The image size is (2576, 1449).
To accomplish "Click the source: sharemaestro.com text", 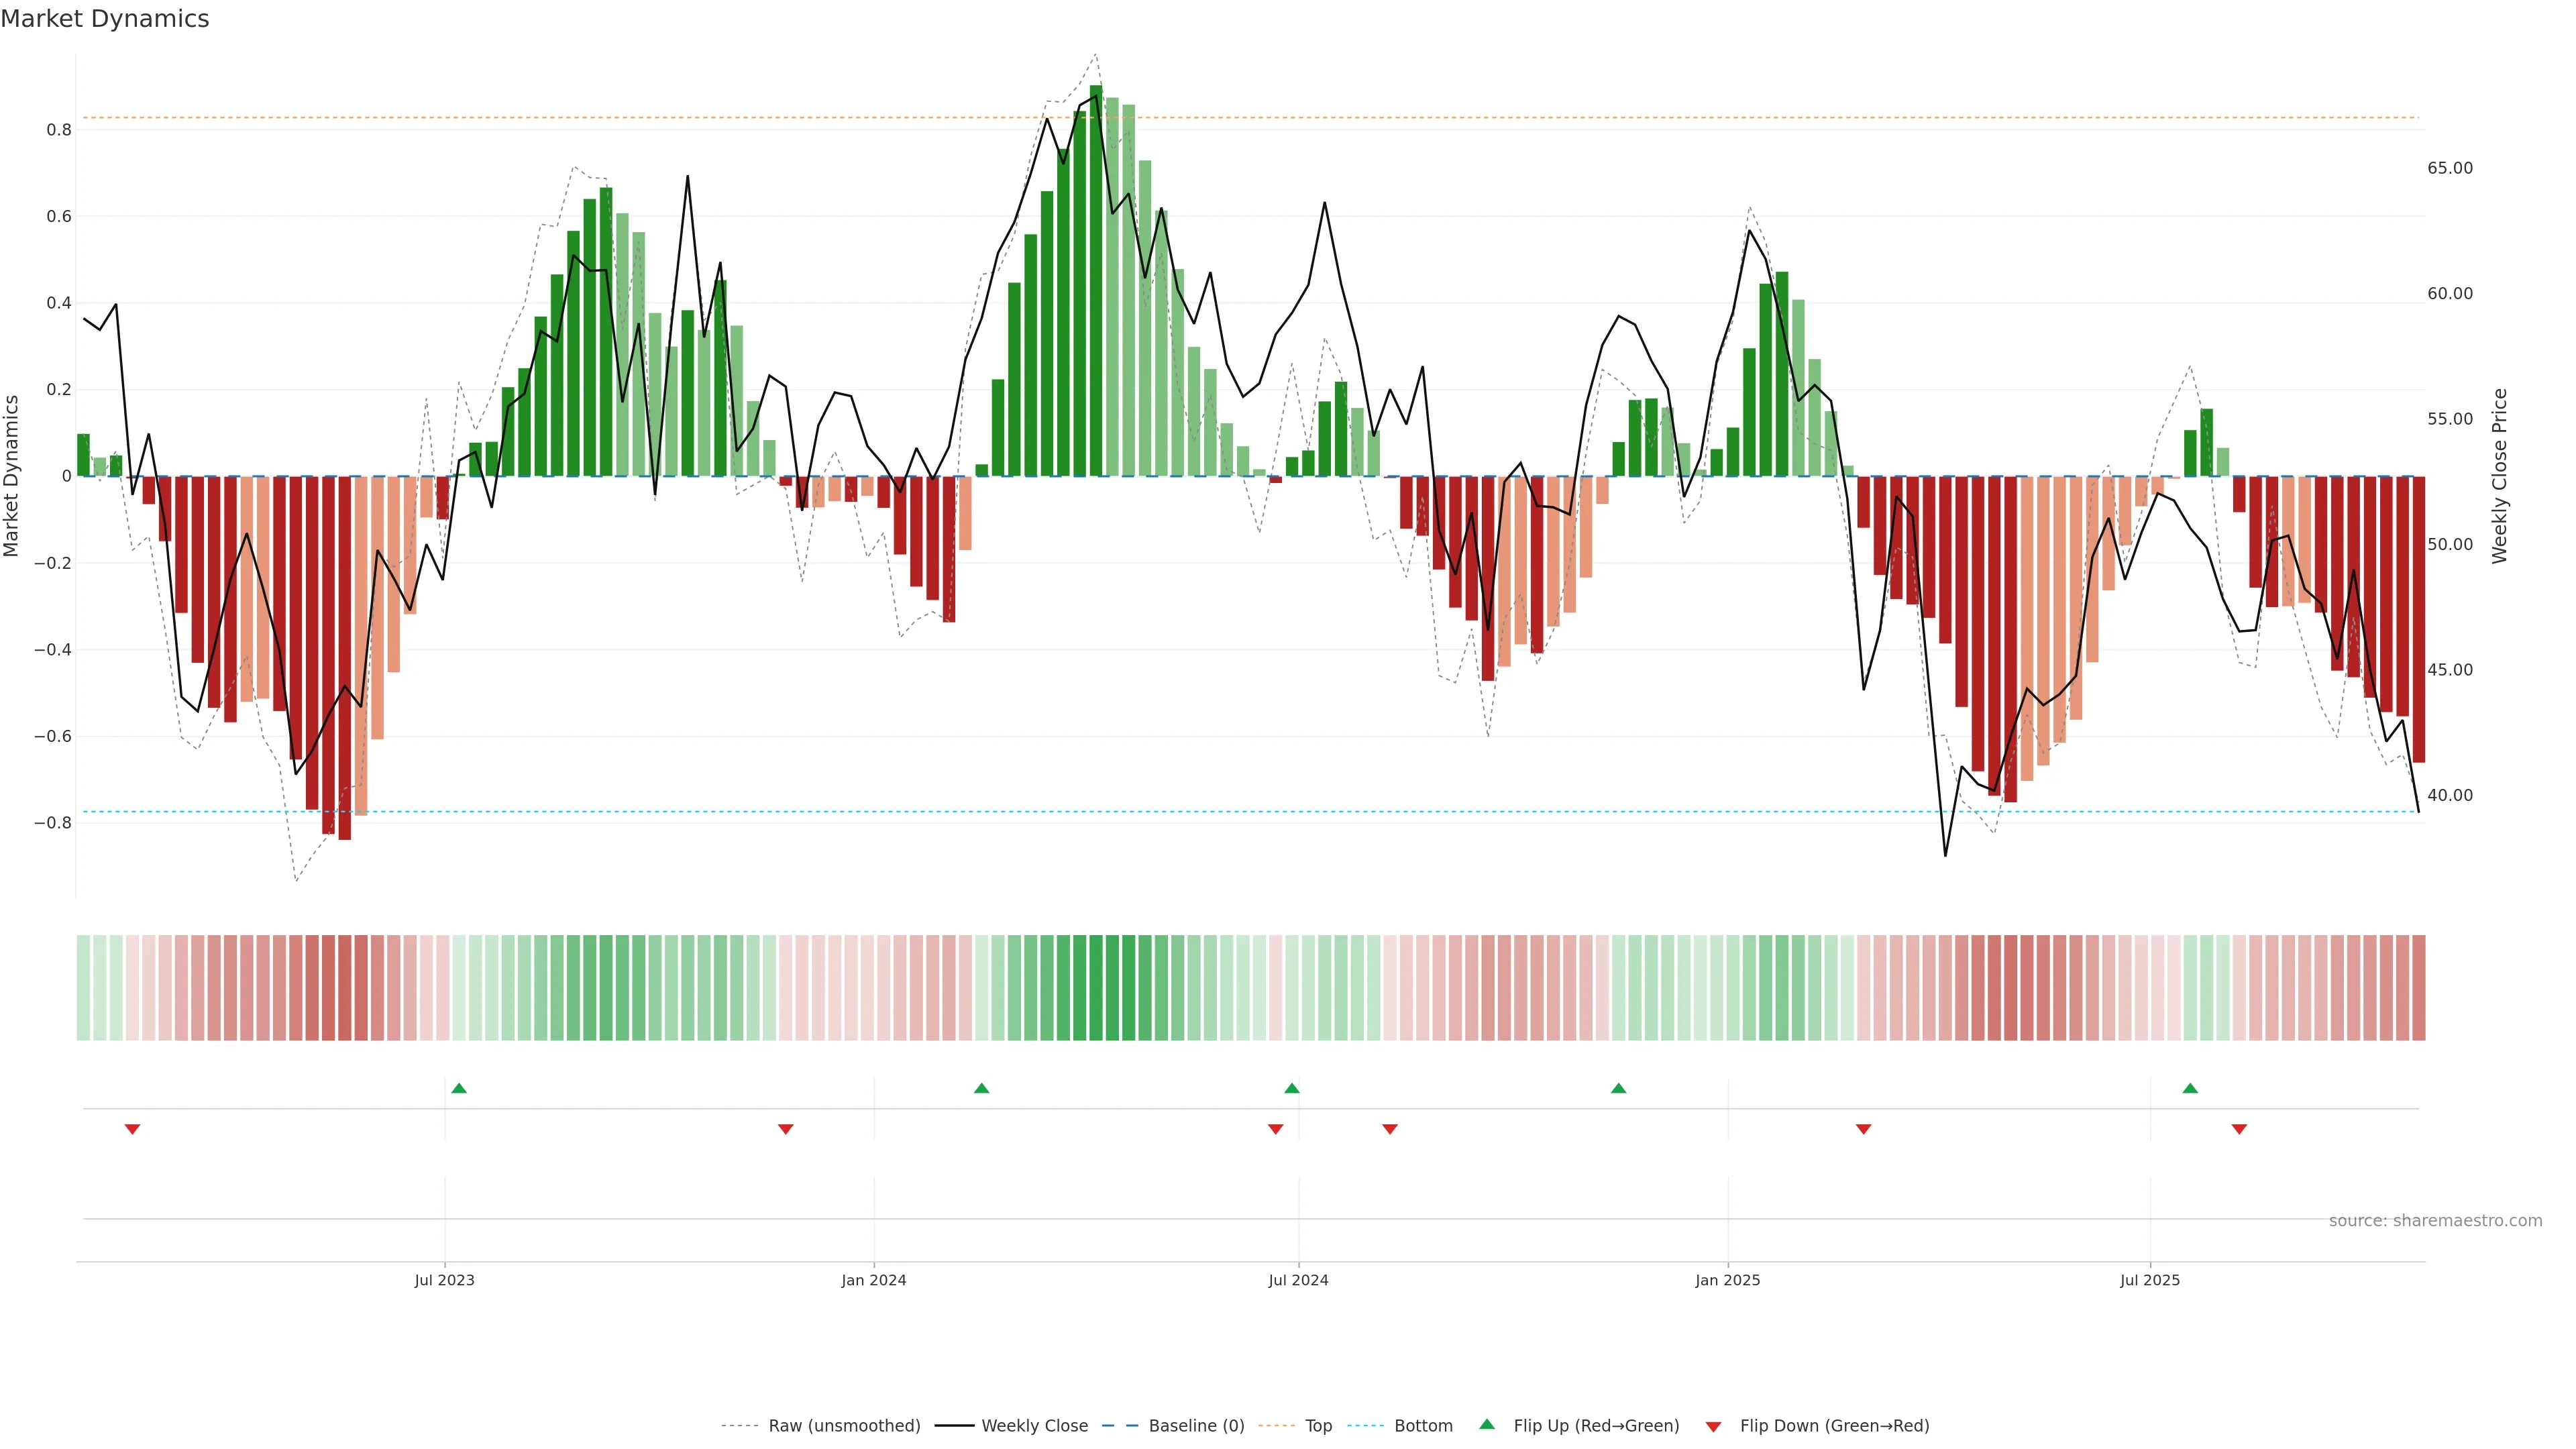I will coord(2435,1220).
